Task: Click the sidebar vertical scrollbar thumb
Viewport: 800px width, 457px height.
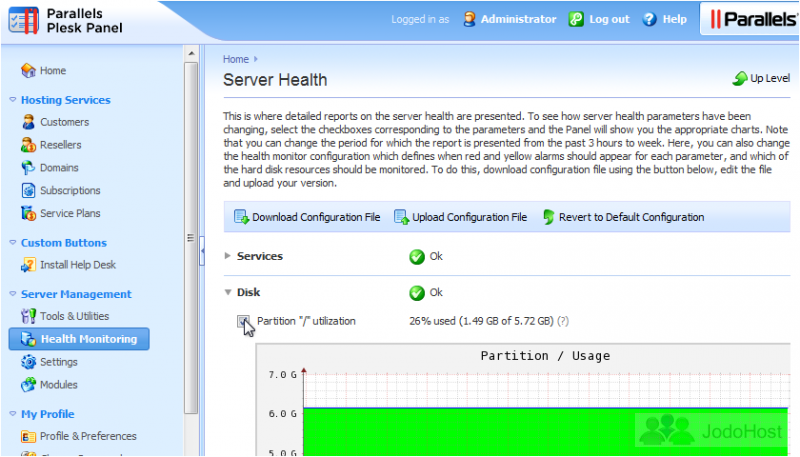Action: point(191,238)
